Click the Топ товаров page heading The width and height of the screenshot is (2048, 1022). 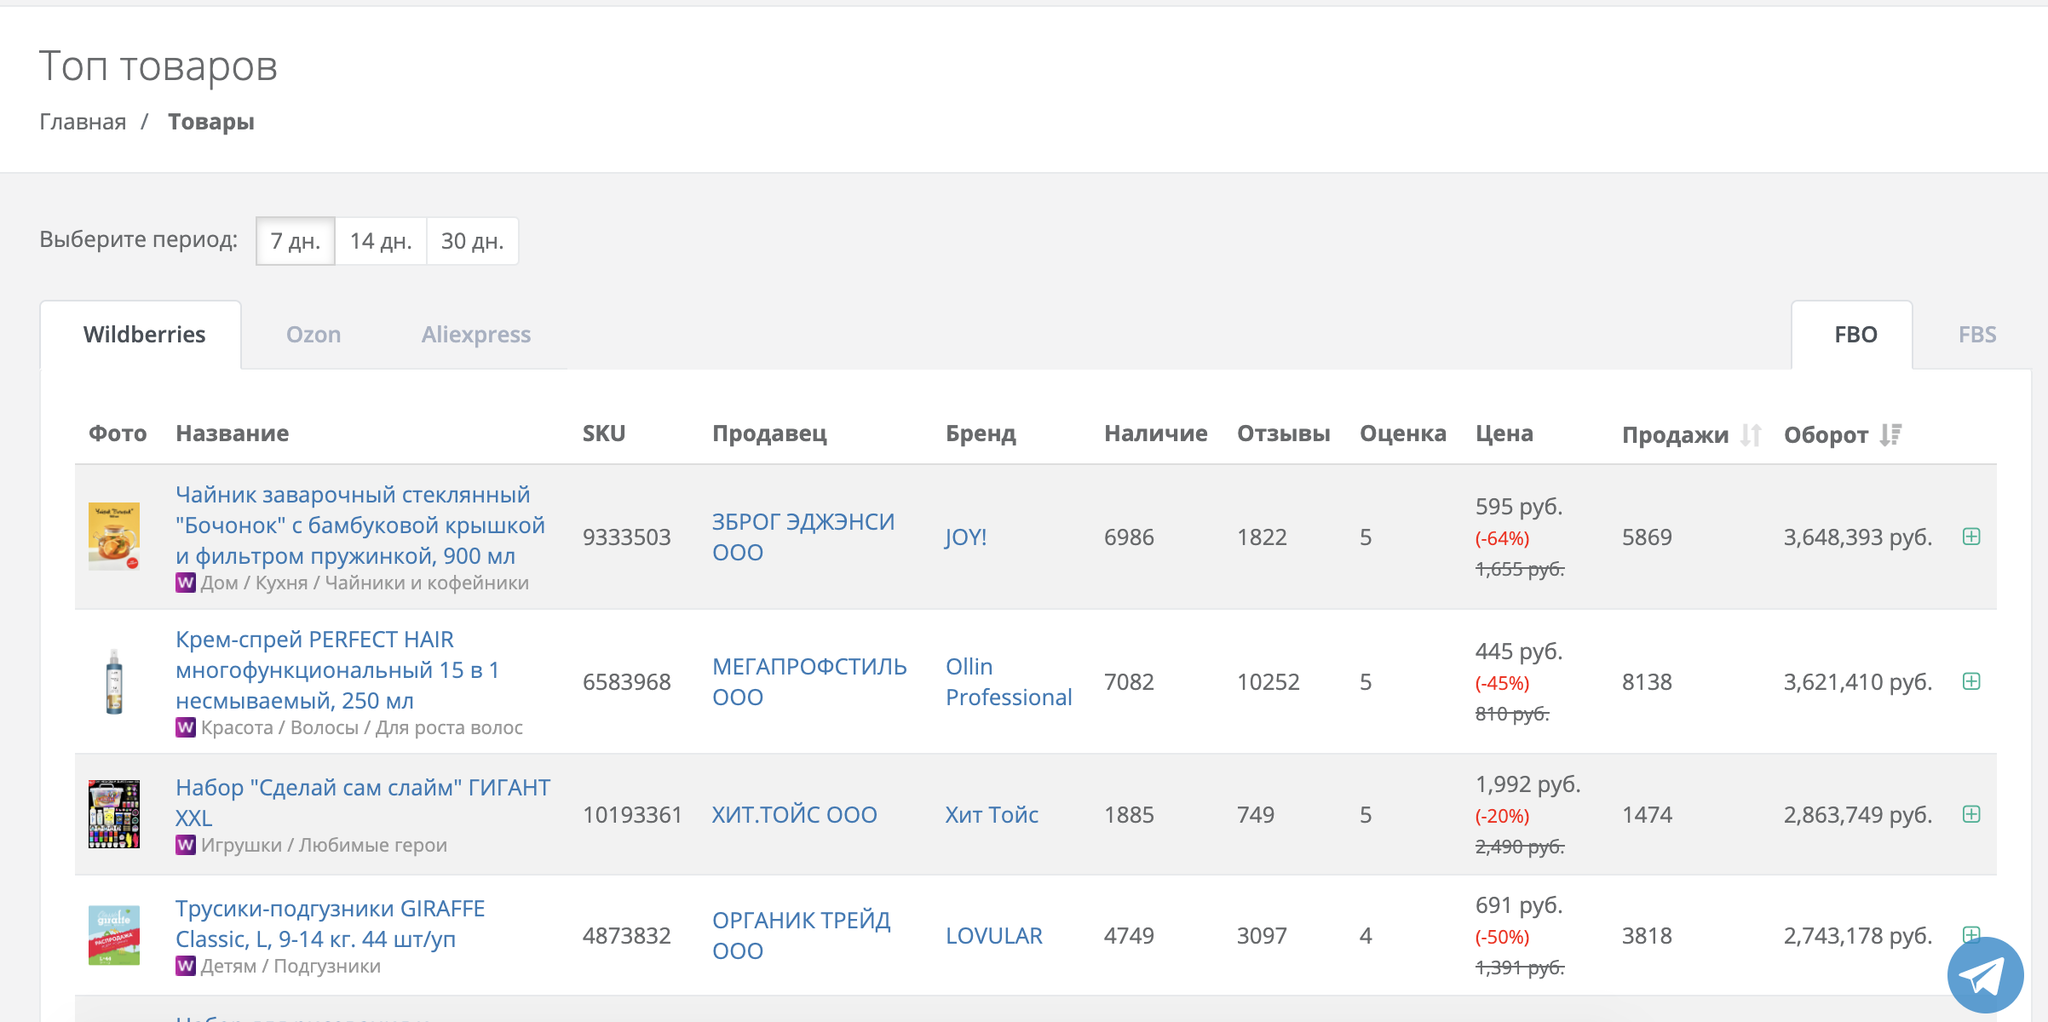[x=158, y=66]
